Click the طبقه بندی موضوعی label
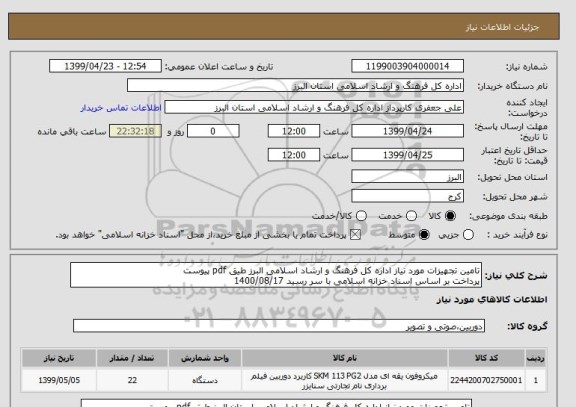The image size is (576, 407). pos(508,216)
